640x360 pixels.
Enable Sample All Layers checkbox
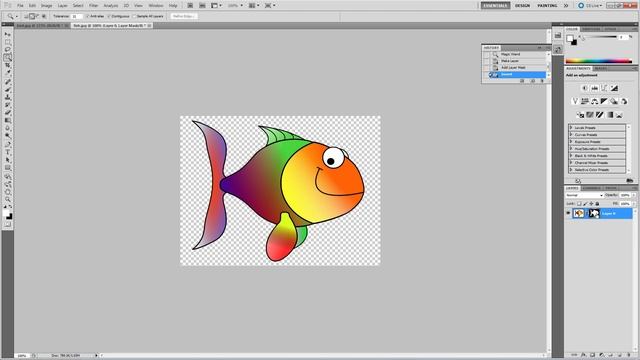(x=134, y=16)
